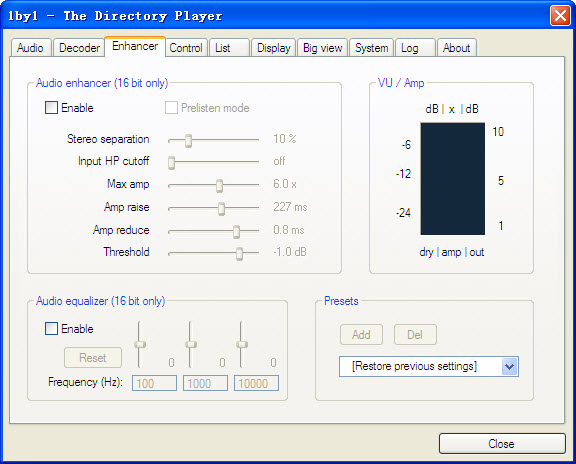576x464 pixels.
Task: Click the 100 Hz equalizer vertical slider
Action: click(x=140, y=344)
